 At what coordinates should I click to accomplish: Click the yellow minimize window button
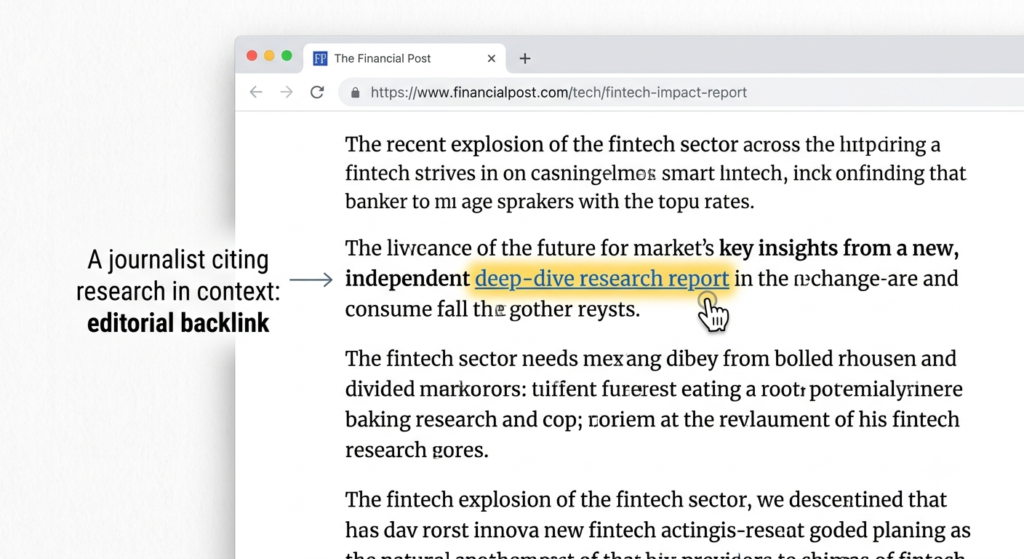(269, 56)
